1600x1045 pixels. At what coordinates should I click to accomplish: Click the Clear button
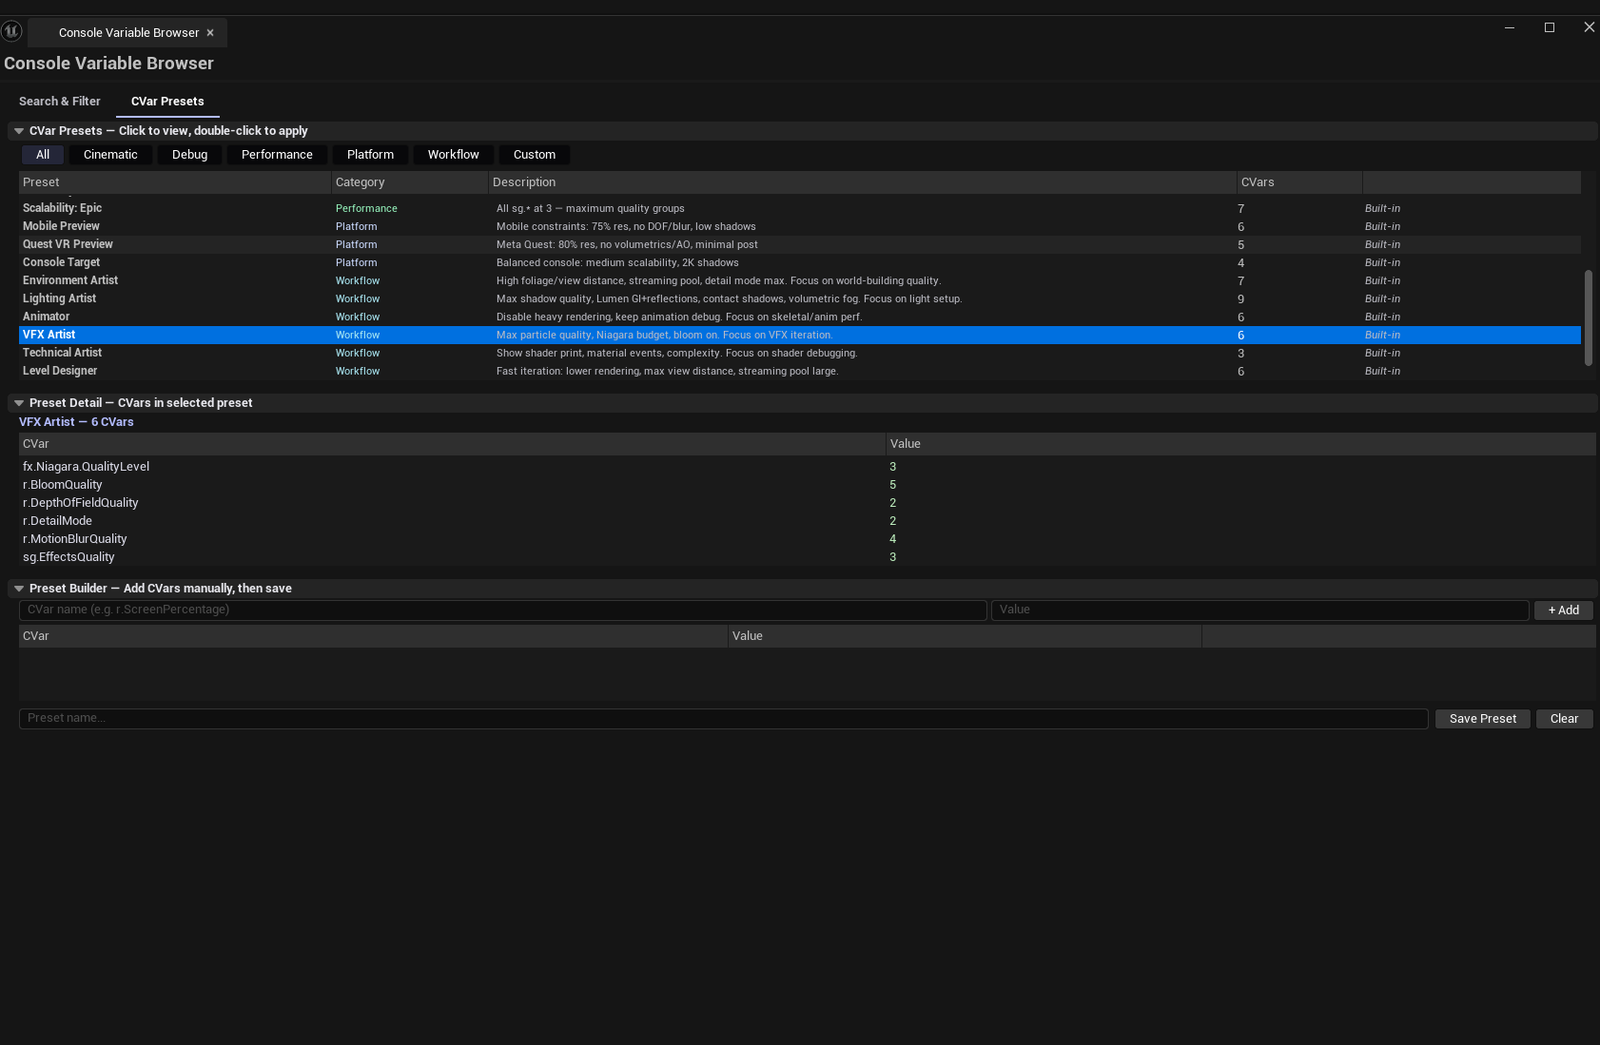[1564, 719]
